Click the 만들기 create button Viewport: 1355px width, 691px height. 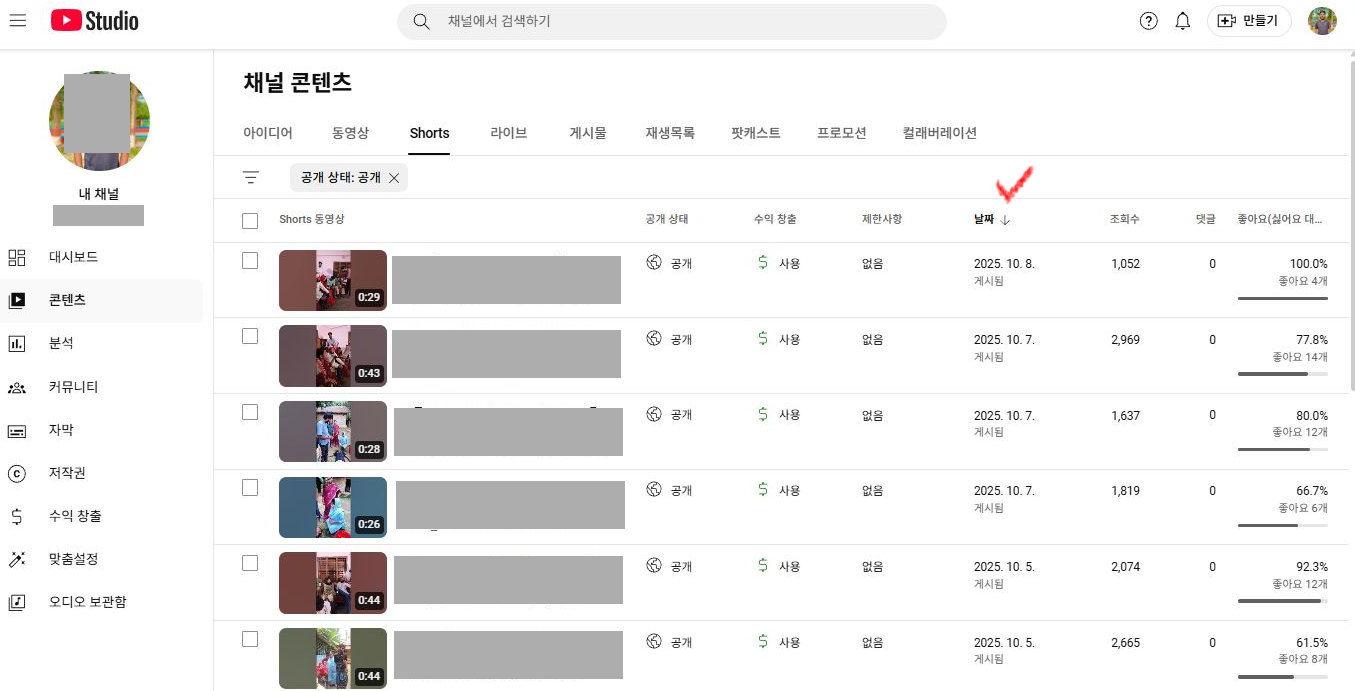pyautogui.click(x=1249, y=21)
